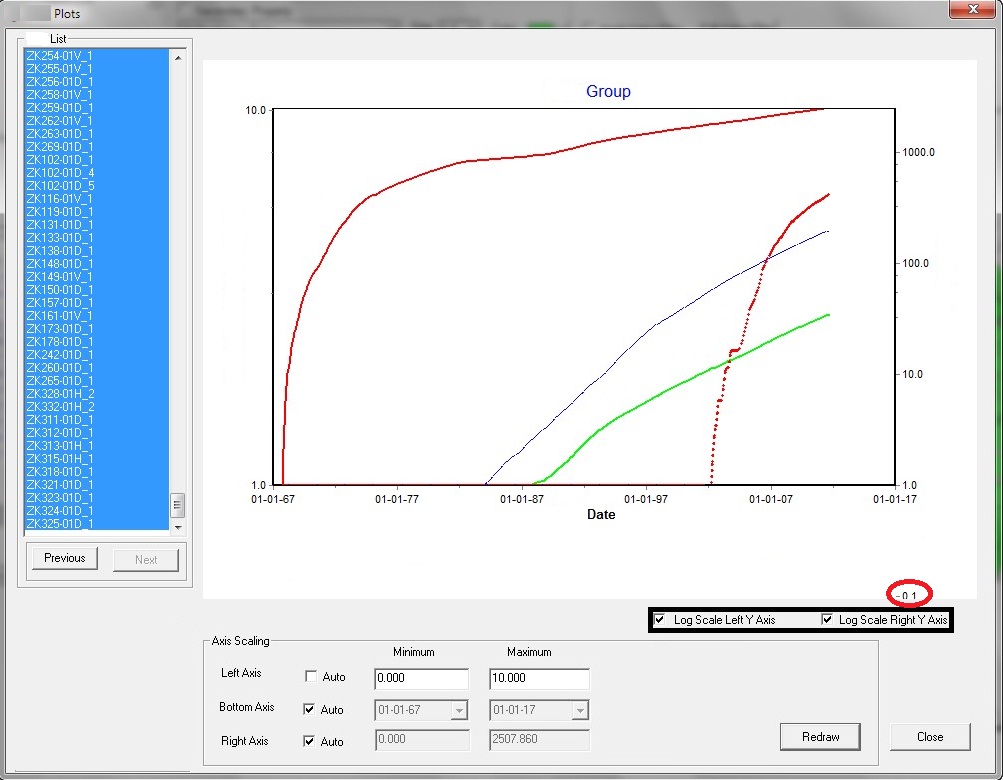1003x780 pixels.
Task: Click list scrollbar down arrow
Action: coord(178,527)
